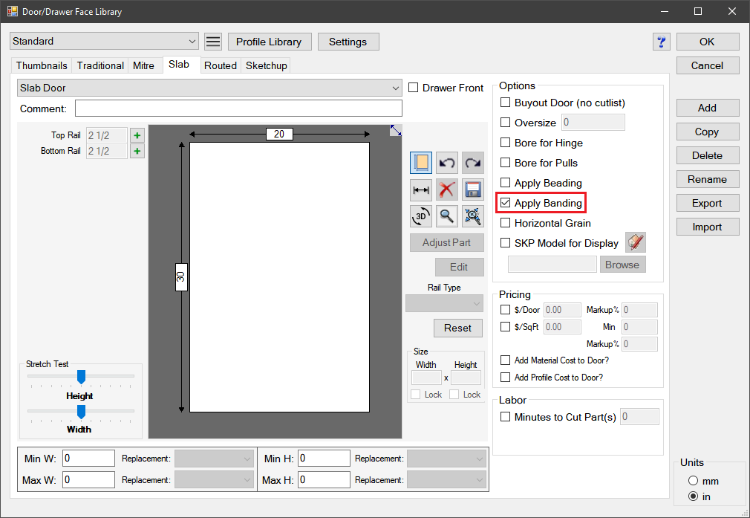Click the blue help question mark
The width and height of the screenshot is (750, 518).
pos(660,42)
